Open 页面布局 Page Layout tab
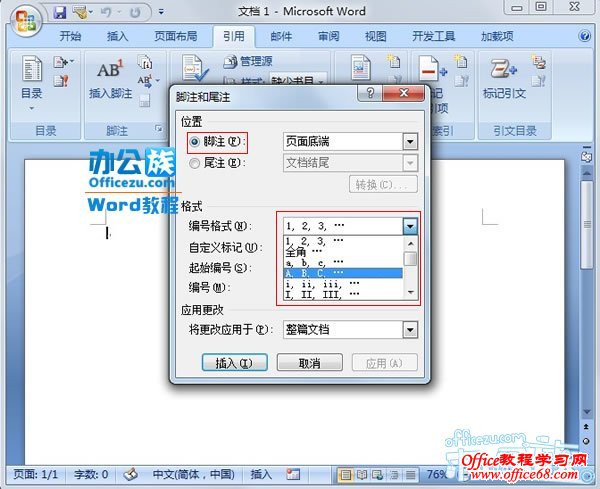Screen dimensions: 600x489 pos(176,36)
